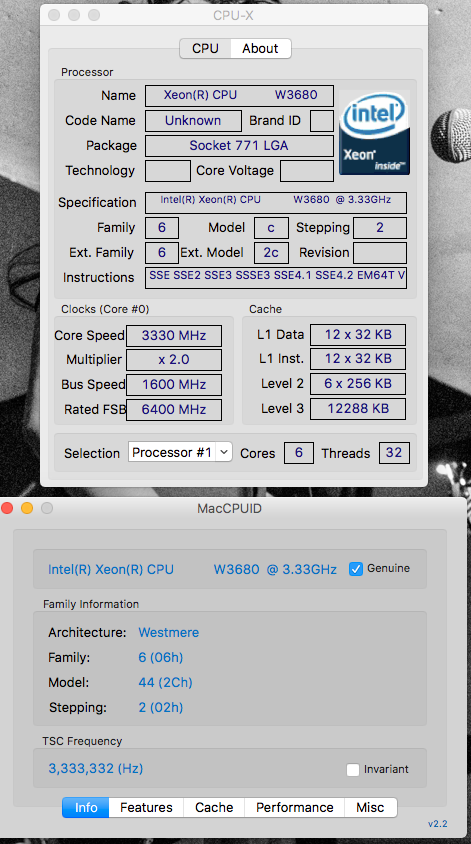Click the TSC Frequency value 3,333,332 (Hz)
Screen dimensions: 471x844
[96, 768]
